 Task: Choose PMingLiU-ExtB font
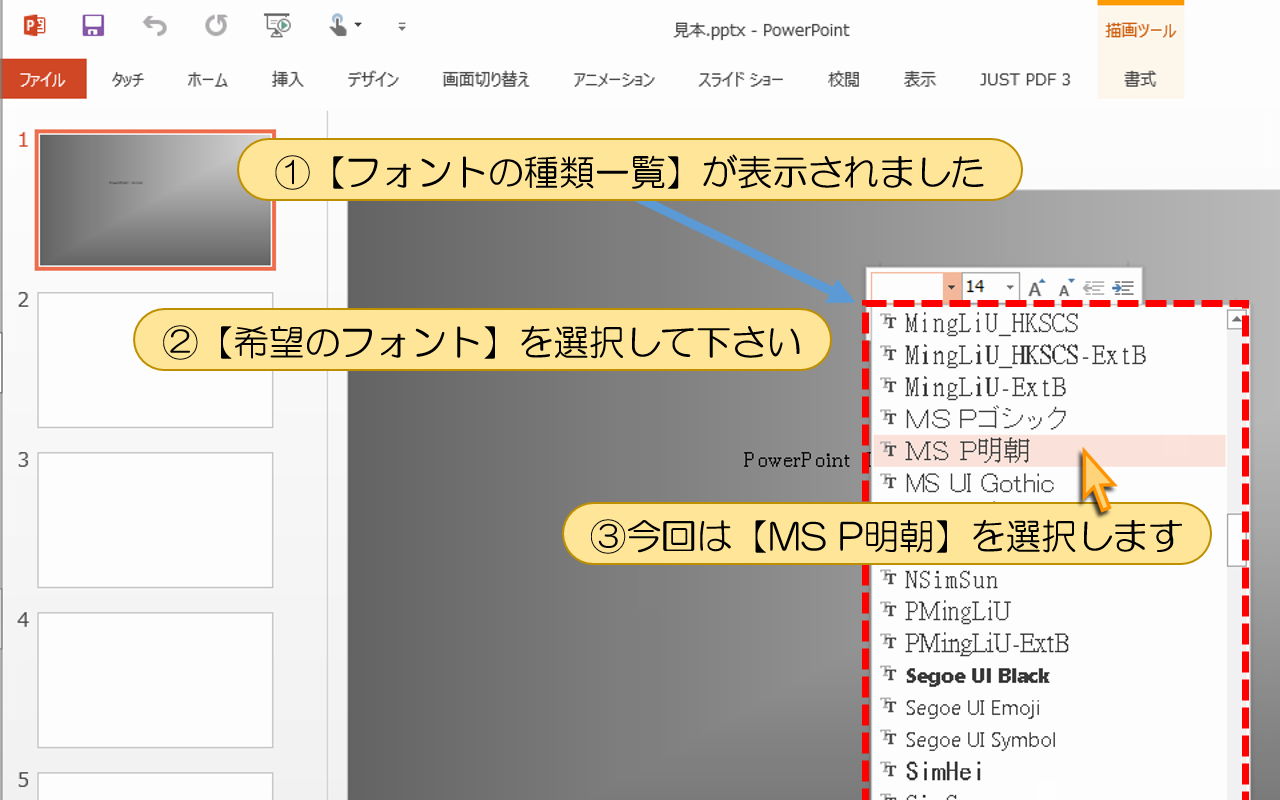pyautogui.click(x=1048, y=643)
